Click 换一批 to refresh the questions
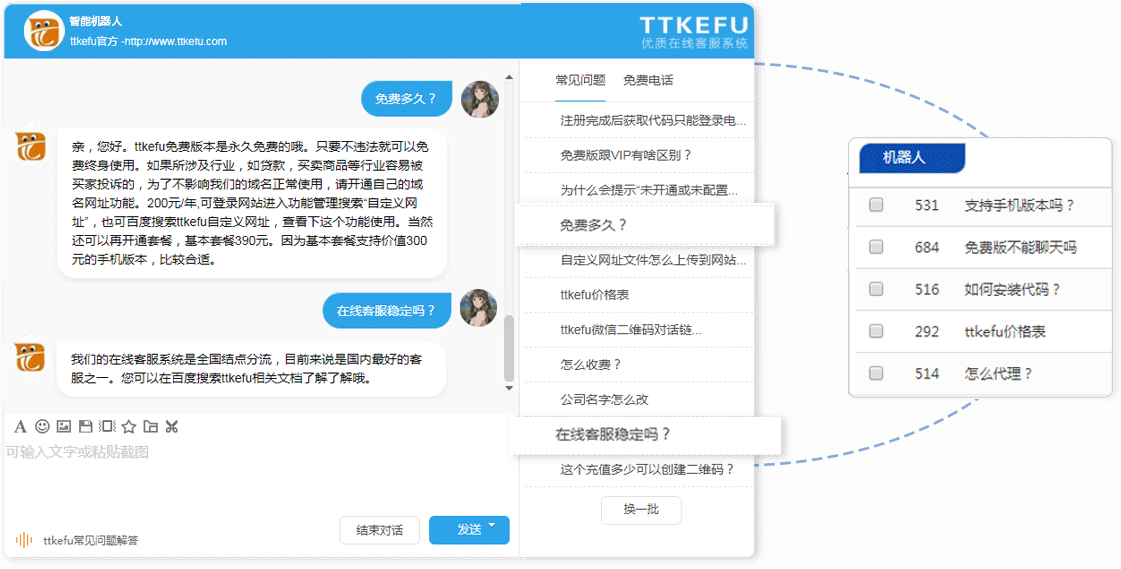The height and width of the screenshot is (569, 1121). coord(641,510)
